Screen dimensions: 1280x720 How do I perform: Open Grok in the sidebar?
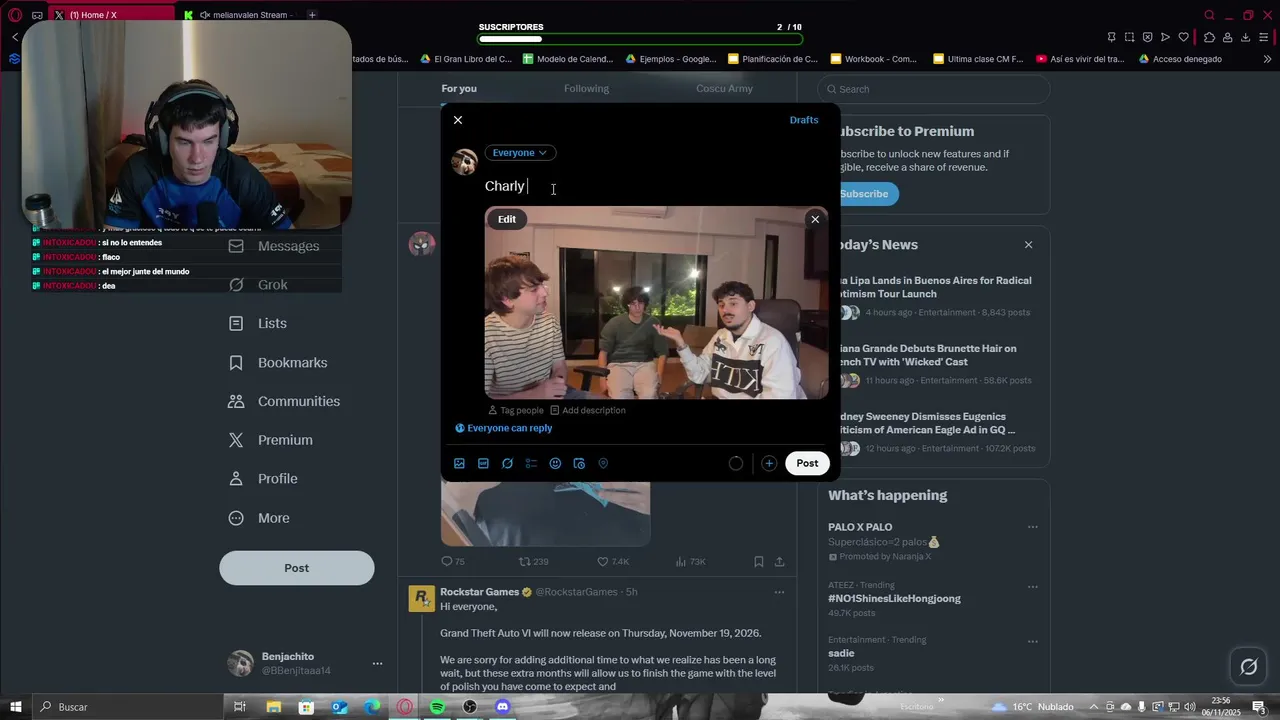tap(258, 285)
